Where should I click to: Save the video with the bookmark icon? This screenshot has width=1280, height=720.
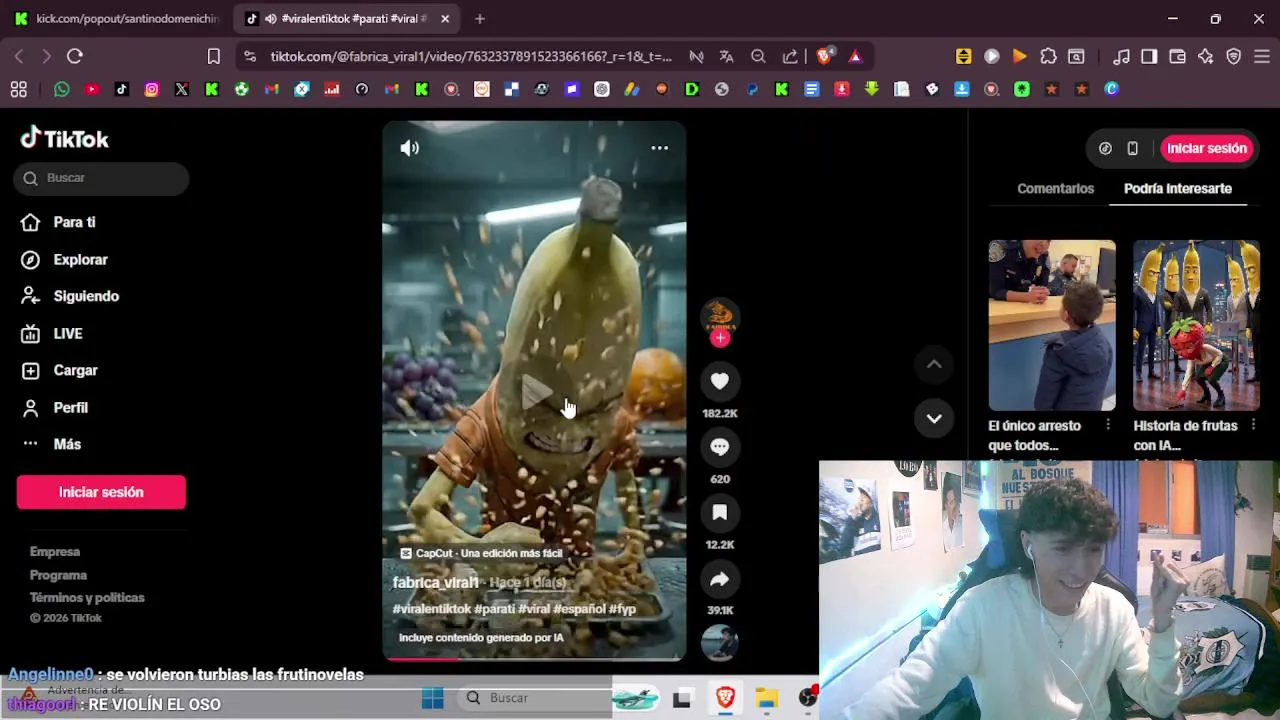point(720,513)
